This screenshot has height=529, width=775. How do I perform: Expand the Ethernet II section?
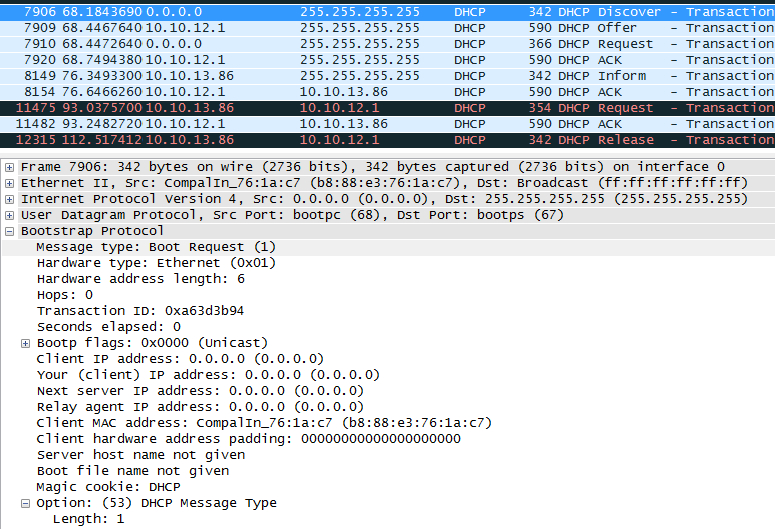click(10, 183)
